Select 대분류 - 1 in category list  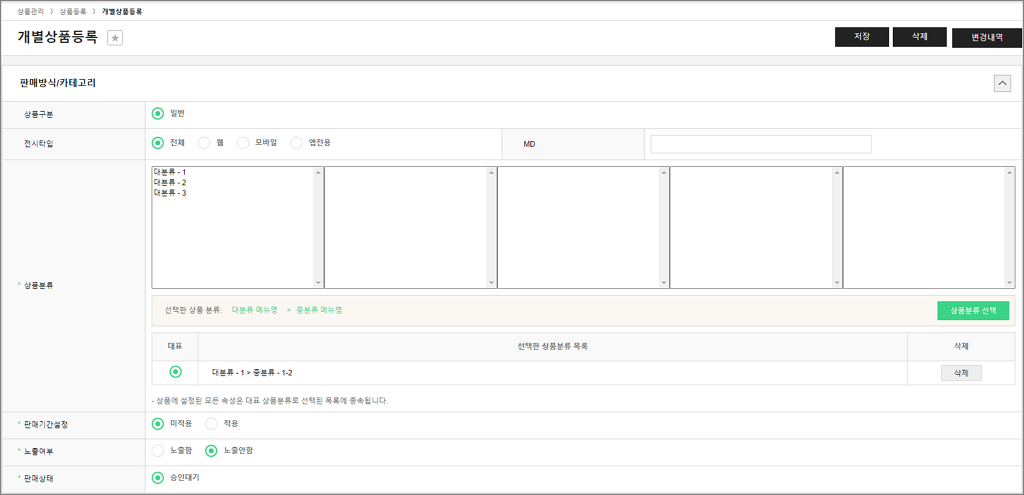point(170,172)
